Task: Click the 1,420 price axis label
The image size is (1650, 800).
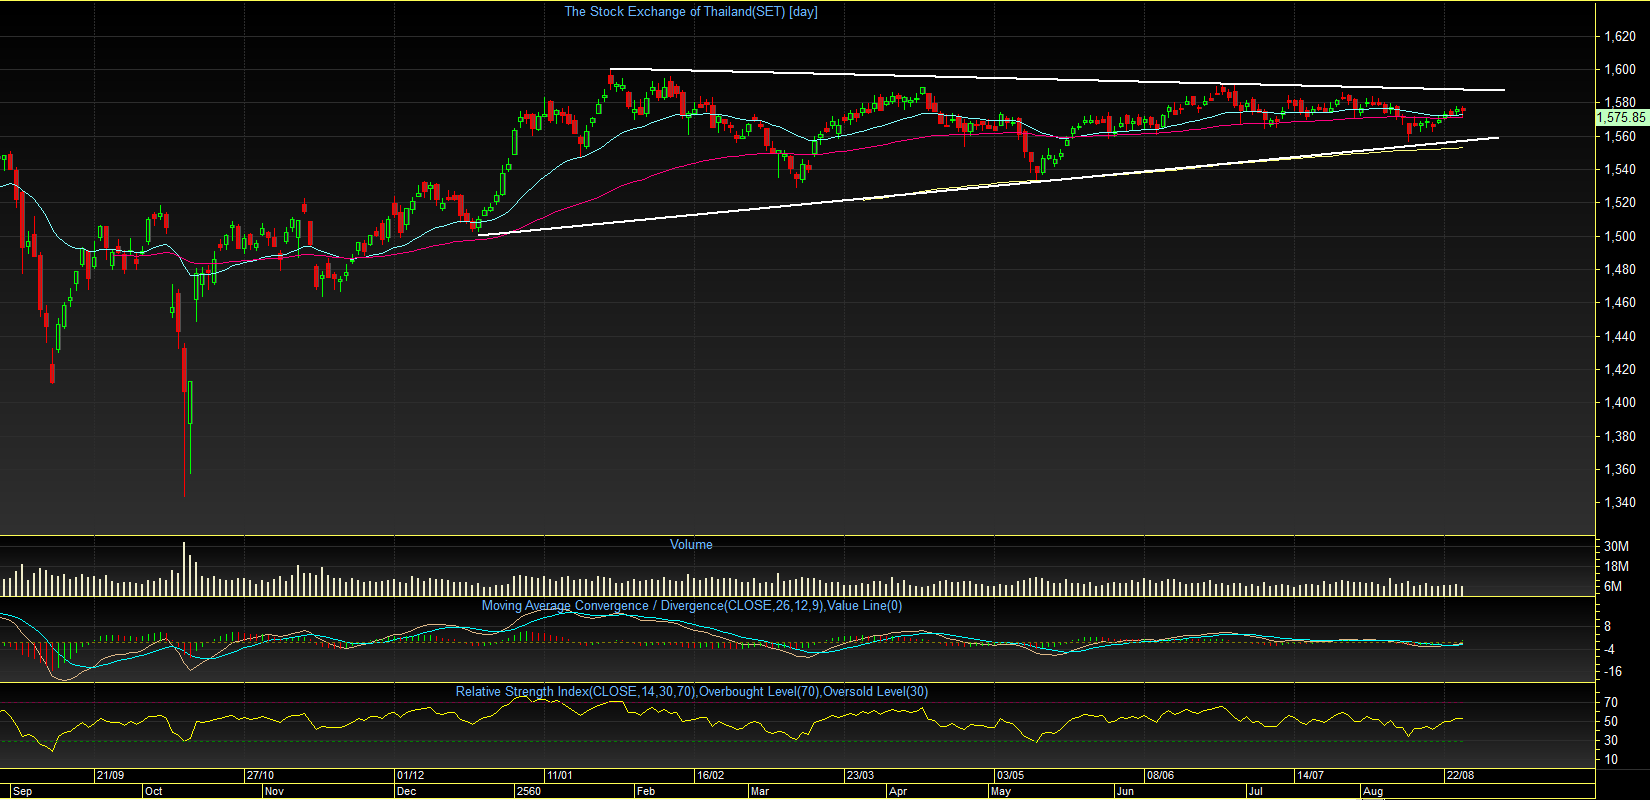Action: (1620, 370)
